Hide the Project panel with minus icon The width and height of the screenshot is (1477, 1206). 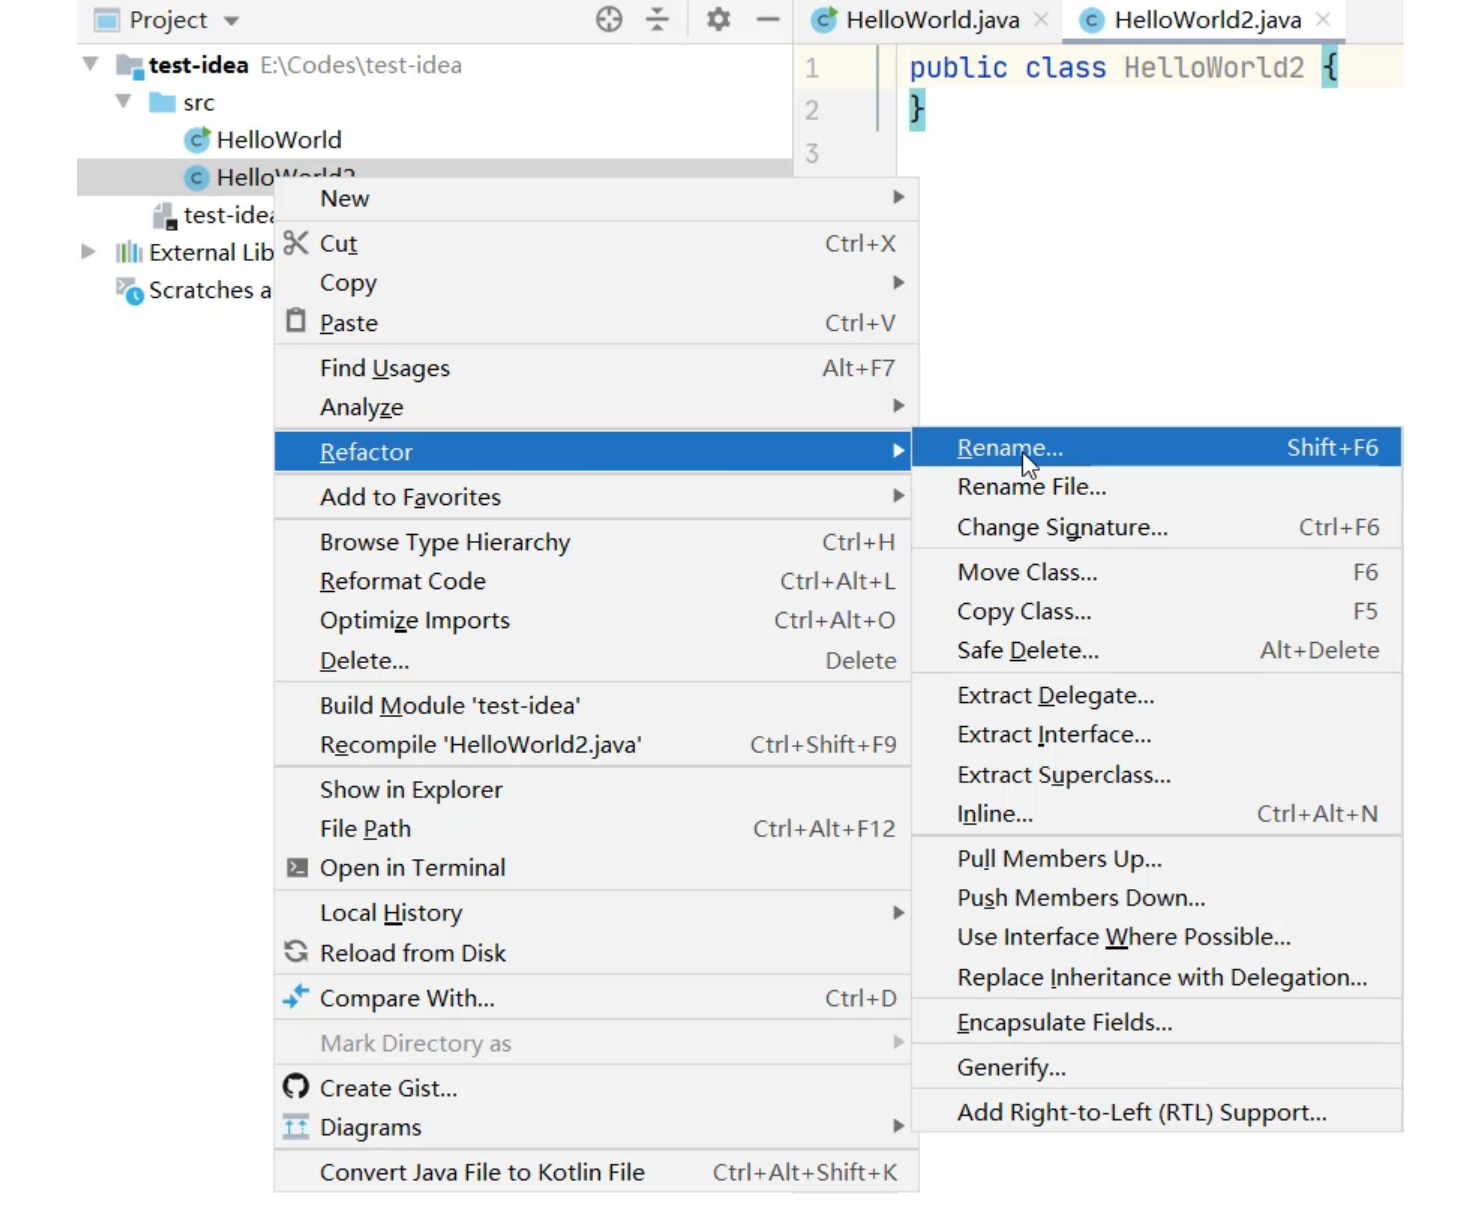click(767, 19)
